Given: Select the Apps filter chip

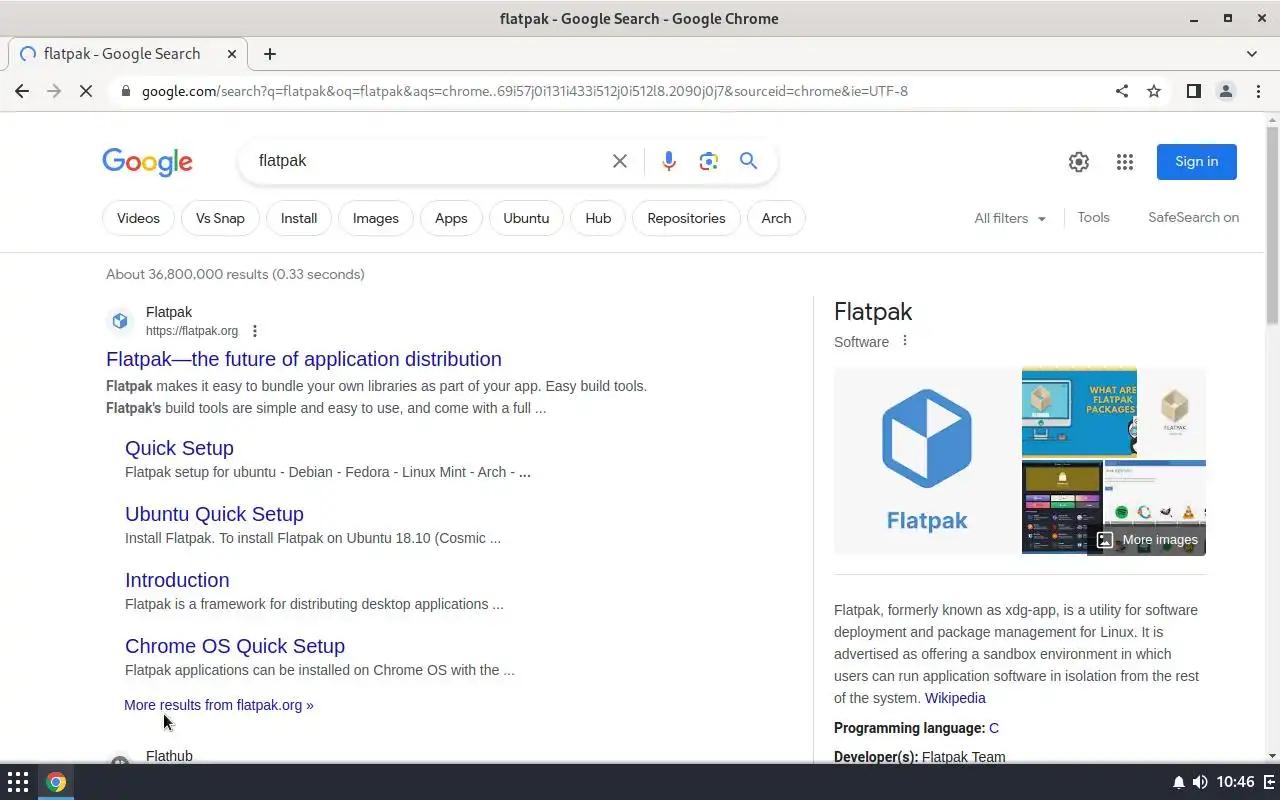Looking at the screenshot, I should tap(451, 218).
